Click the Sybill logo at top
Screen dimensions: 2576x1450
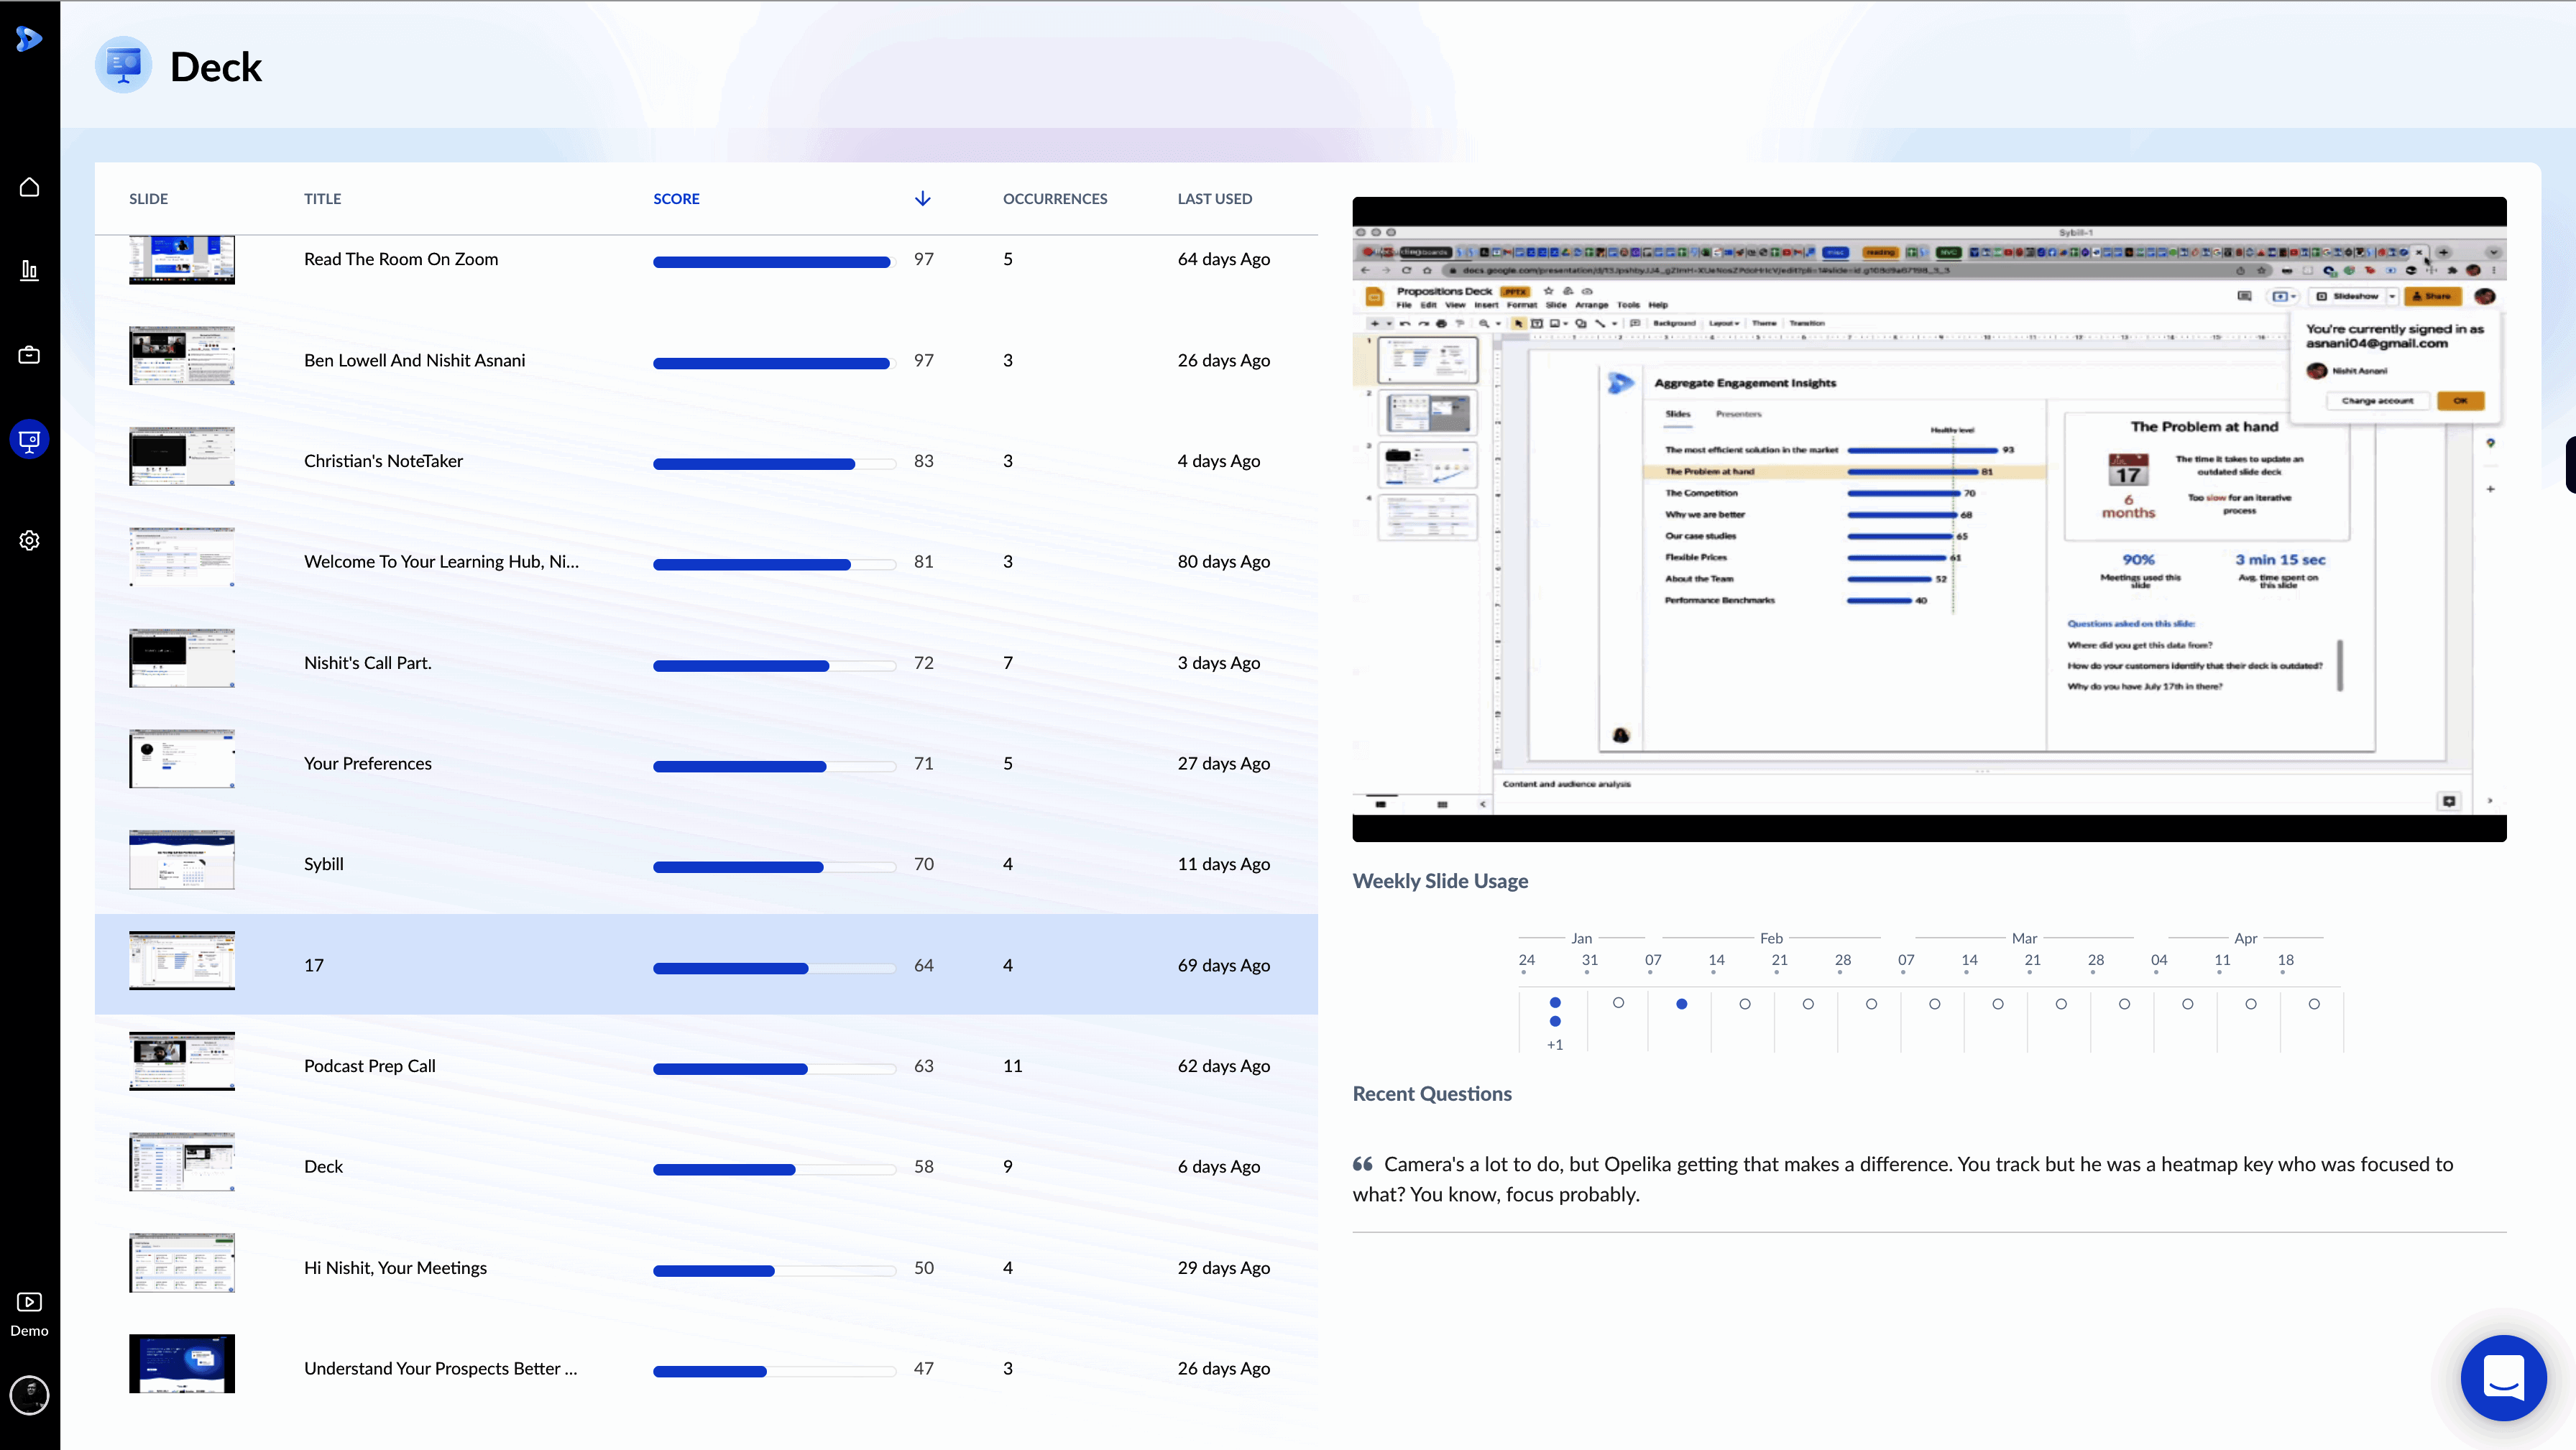29,39
